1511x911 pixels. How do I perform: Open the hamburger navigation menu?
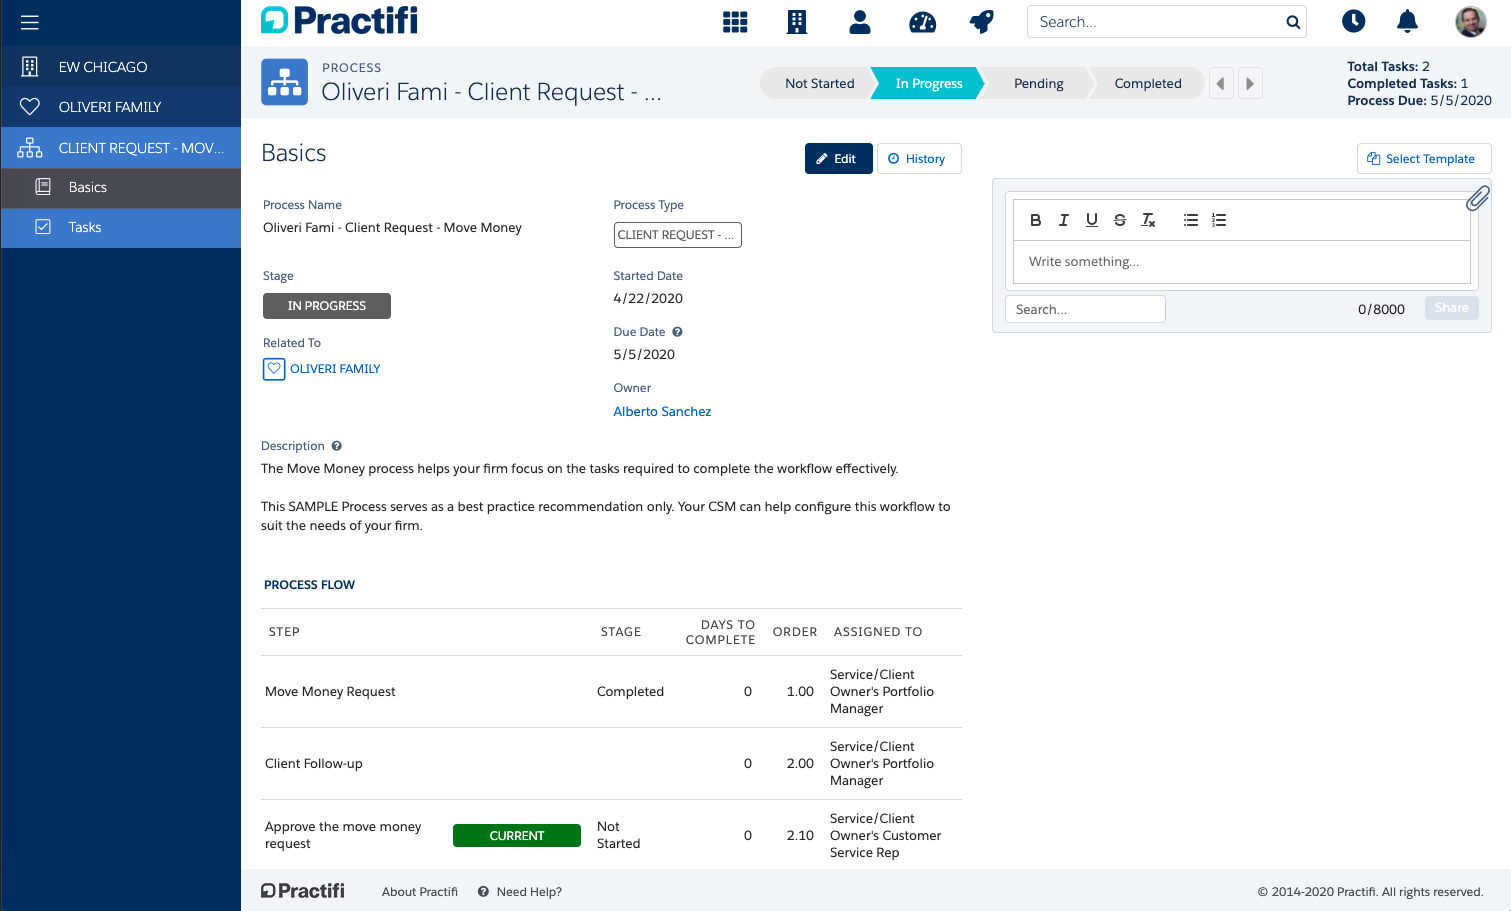30,22
